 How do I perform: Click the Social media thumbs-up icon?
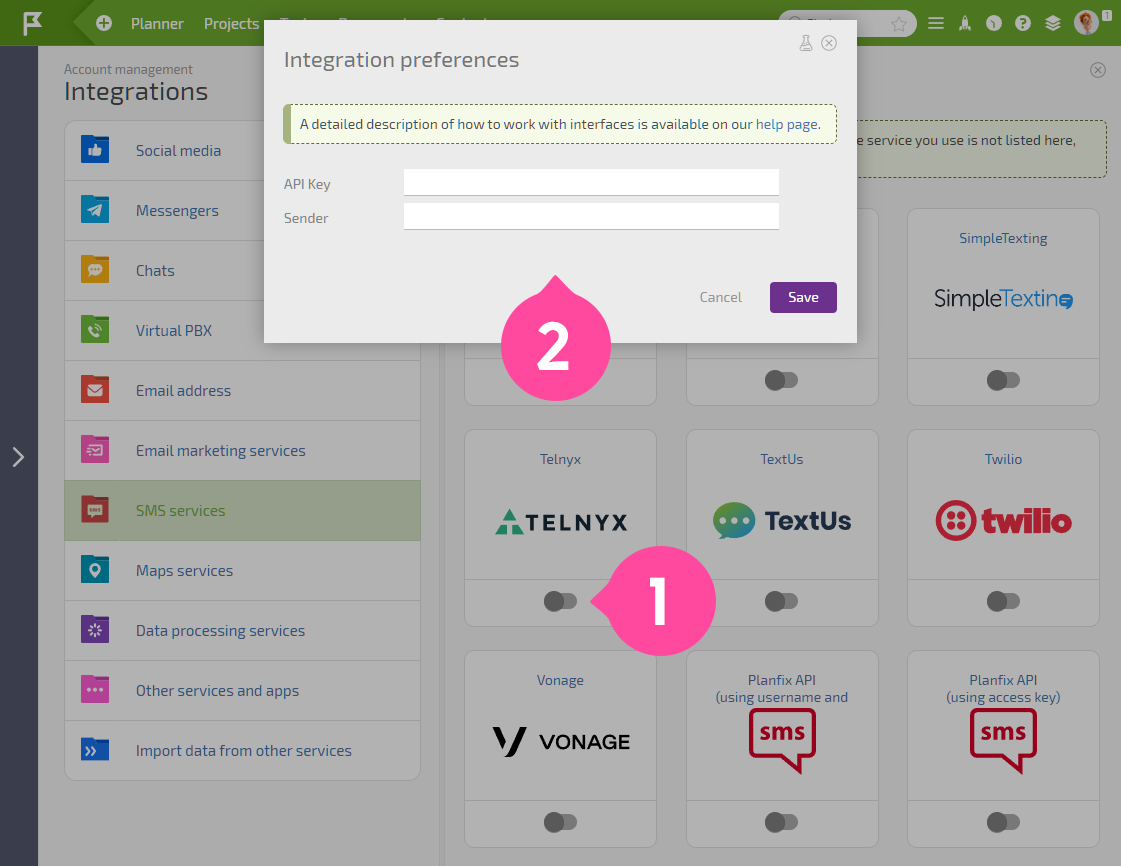95,149
